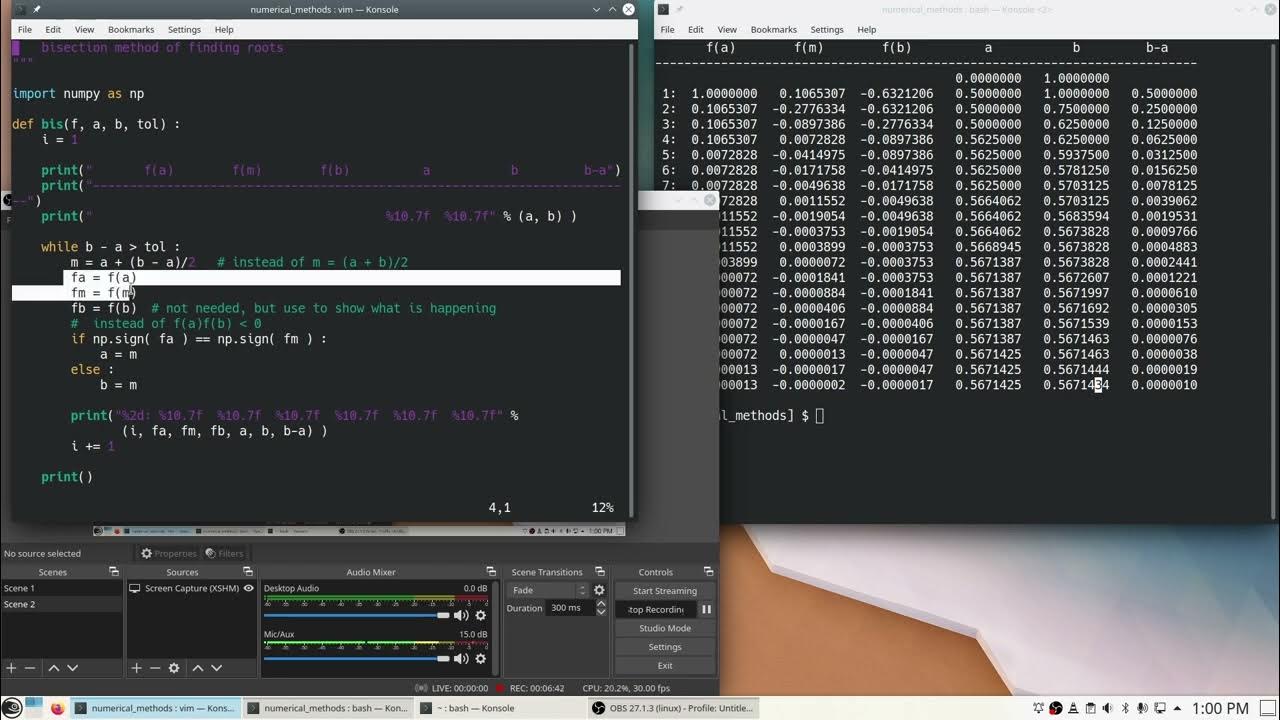Open Mic/Aux settings gear
This screenshot has height=720, width=1280.
(480, 658)
